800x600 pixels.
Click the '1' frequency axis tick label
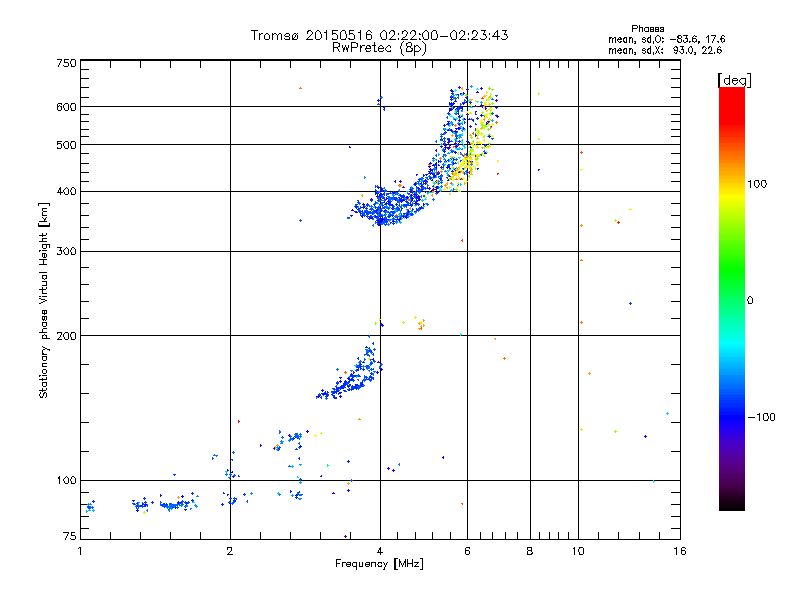80,551
